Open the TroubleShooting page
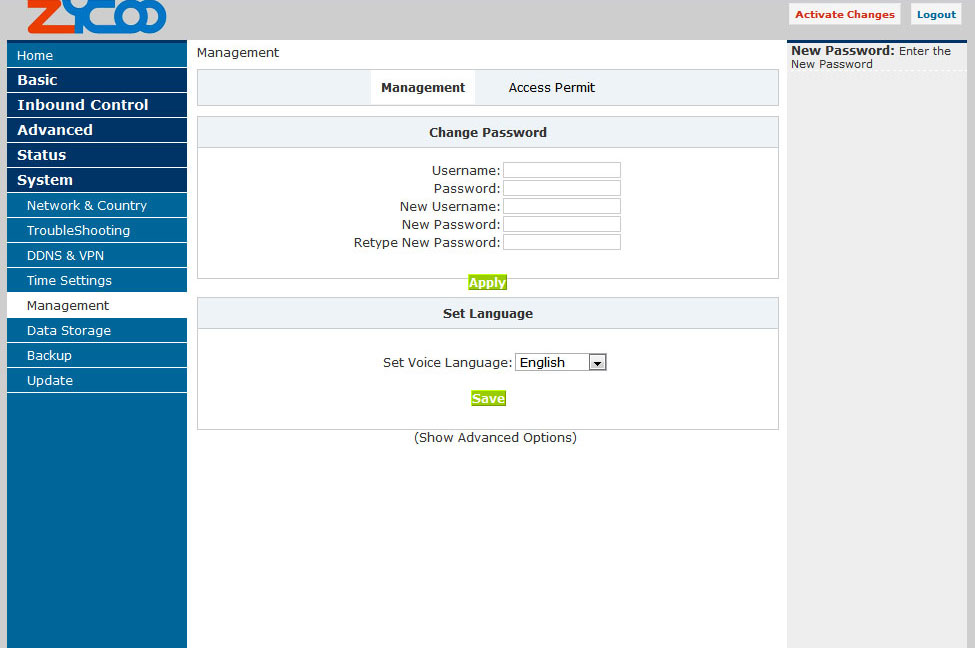The width and height of the screenshot is (975, 648). point(78,230)
